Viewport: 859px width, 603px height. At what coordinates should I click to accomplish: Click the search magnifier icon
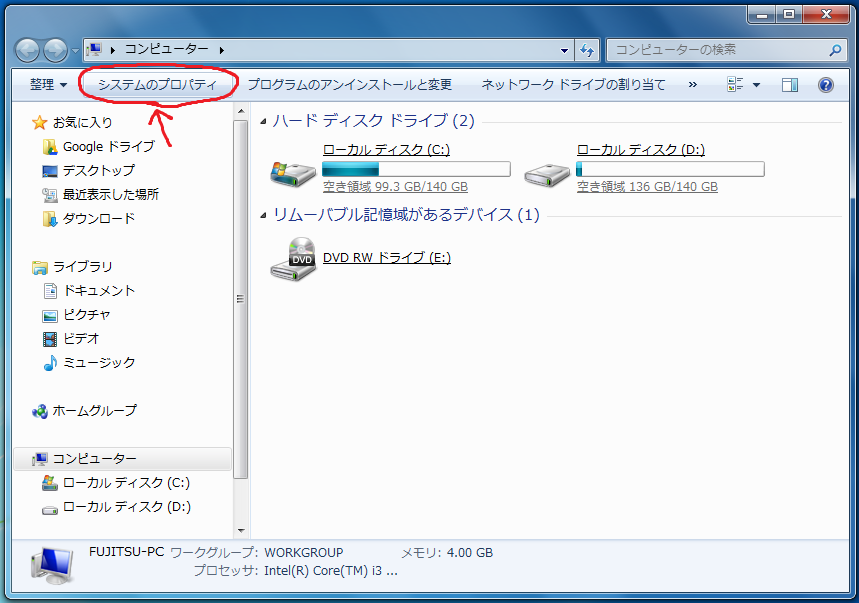pos(835,50)
